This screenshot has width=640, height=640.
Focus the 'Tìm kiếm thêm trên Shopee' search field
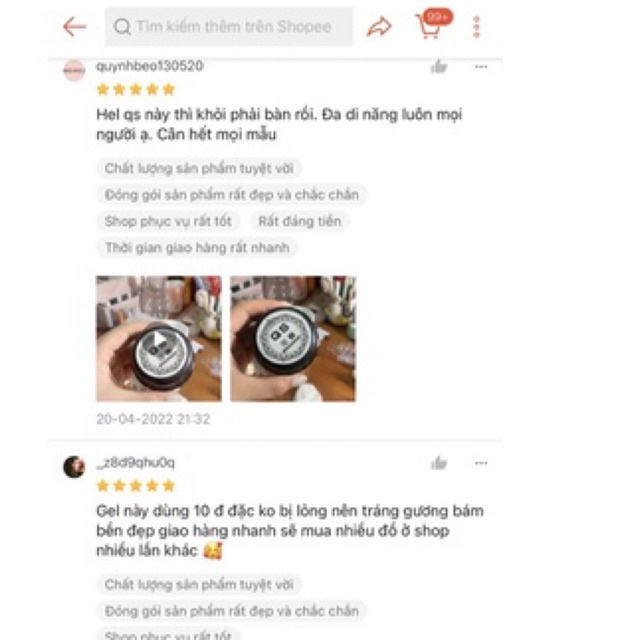click(229, 27)
